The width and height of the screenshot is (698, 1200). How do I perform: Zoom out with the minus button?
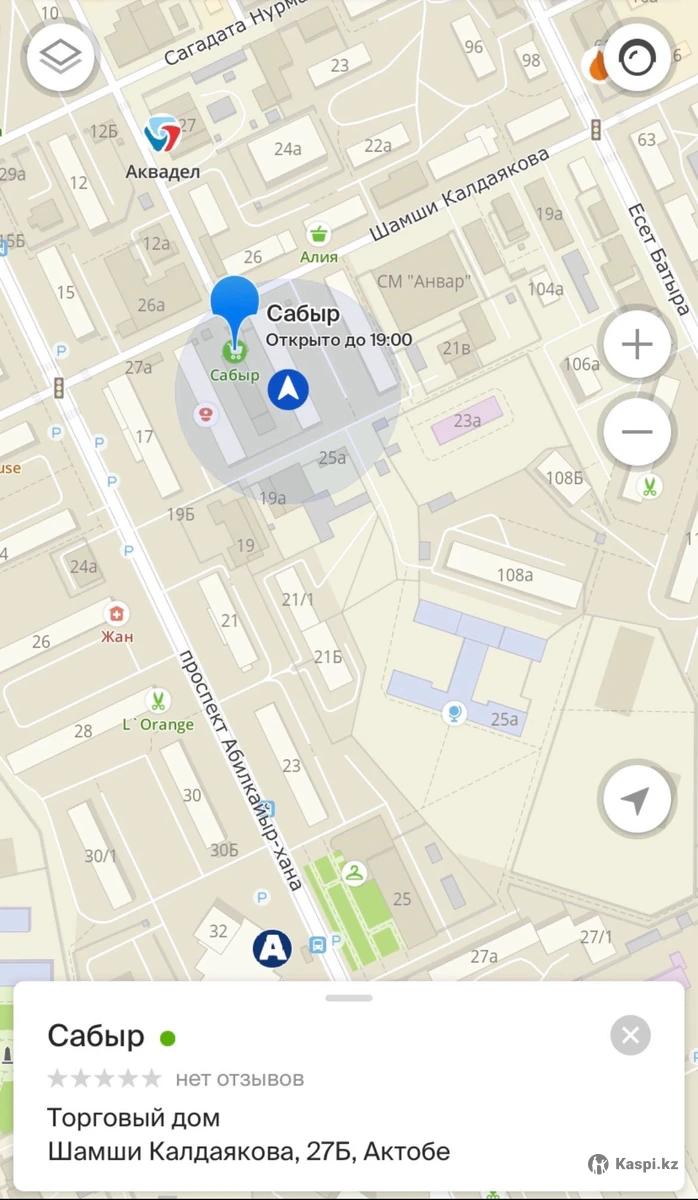637,433
